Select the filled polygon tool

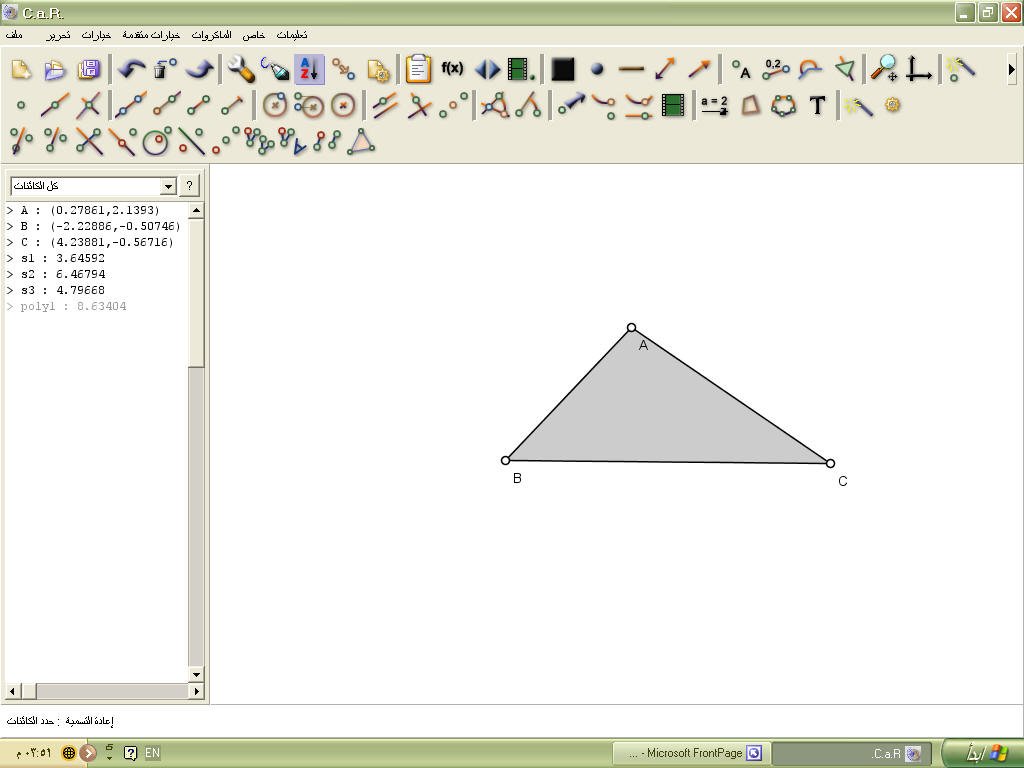pyautogui.click(x=750, y=105)
